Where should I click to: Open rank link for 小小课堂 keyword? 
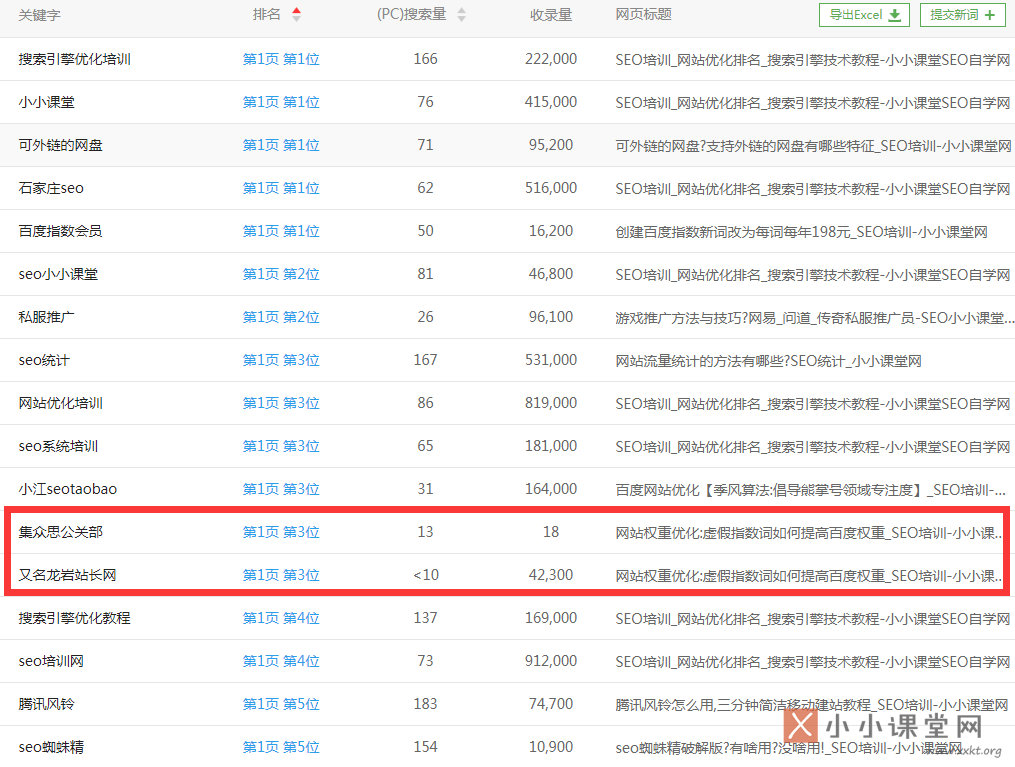click(x=281, y=102)
